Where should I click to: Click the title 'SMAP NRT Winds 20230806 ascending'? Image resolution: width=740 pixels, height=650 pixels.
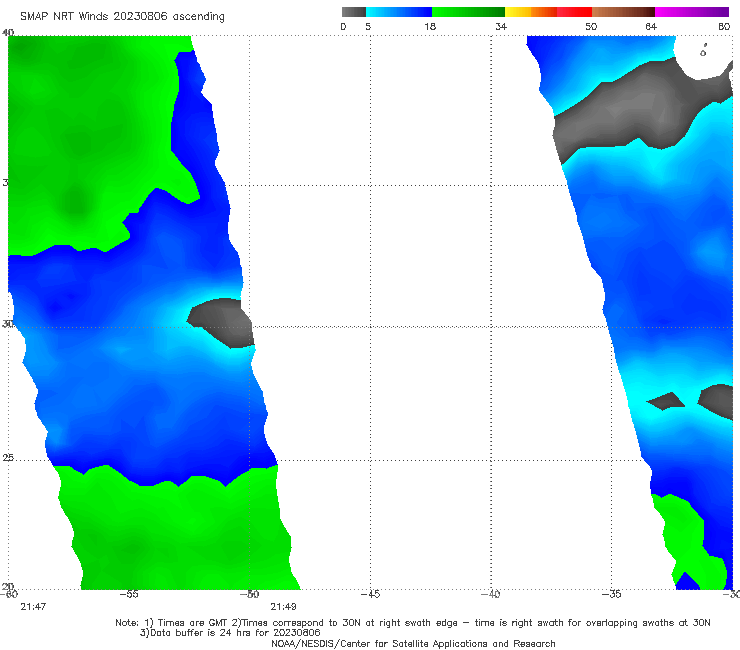tap(122, 17)
